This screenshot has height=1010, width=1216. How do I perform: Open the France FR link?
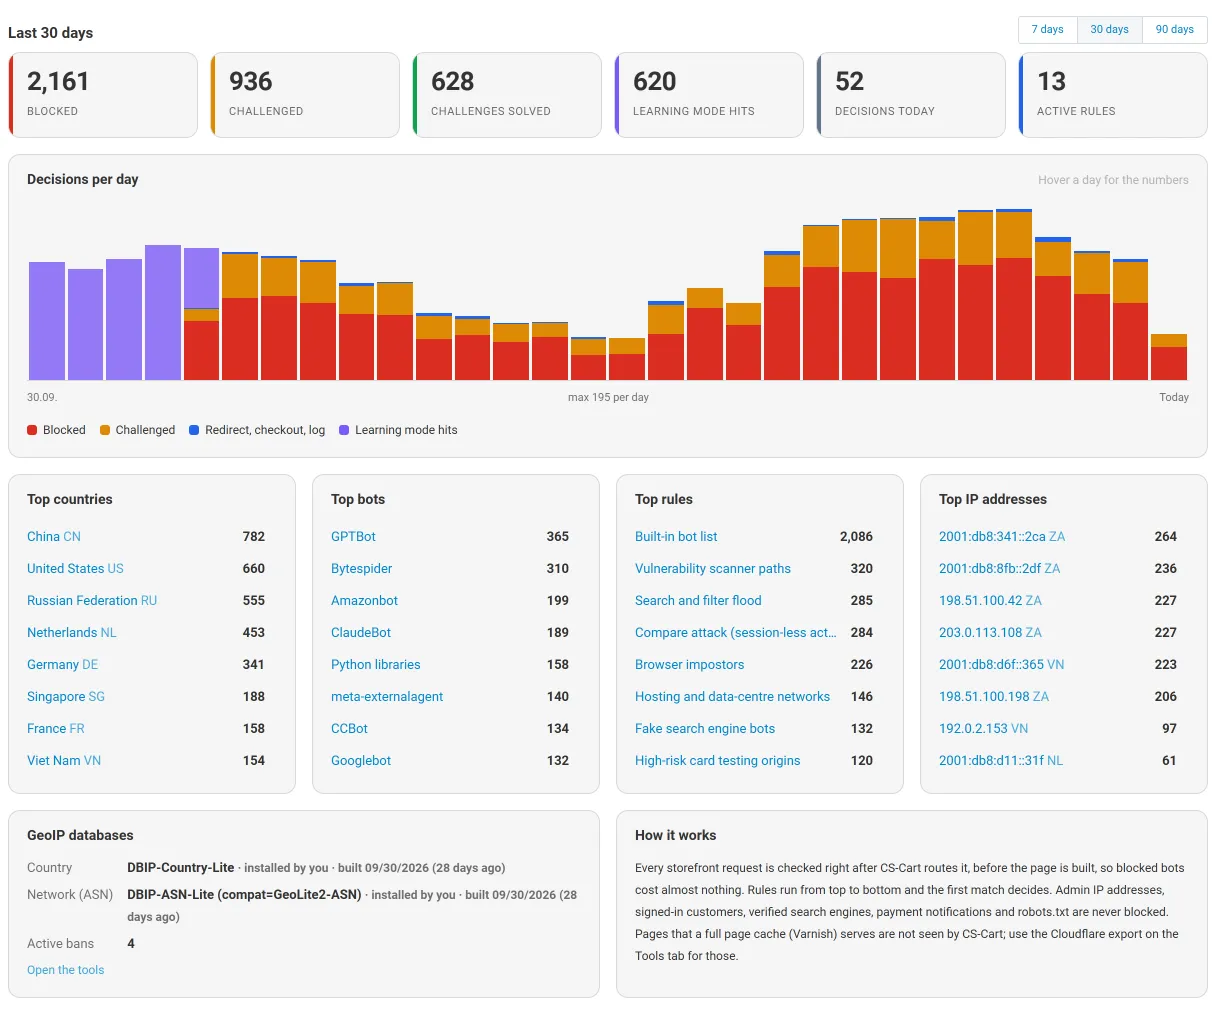click(56, 729)
